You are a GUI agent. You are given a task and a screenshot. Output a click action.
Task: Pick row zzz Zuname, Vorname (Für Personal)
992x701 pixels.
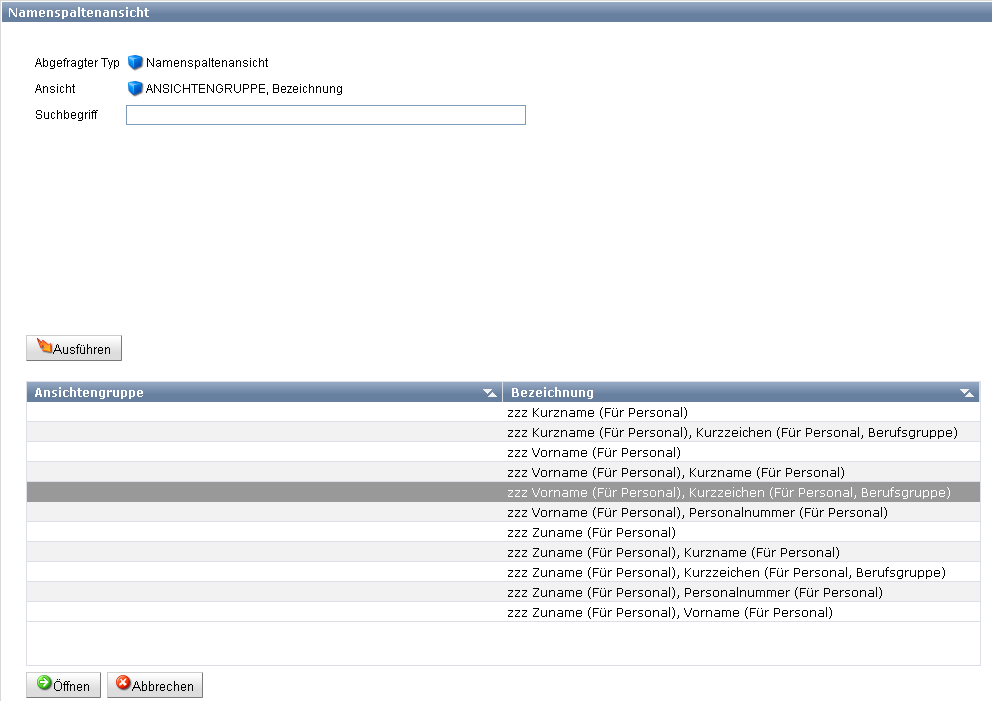(670, 612)
